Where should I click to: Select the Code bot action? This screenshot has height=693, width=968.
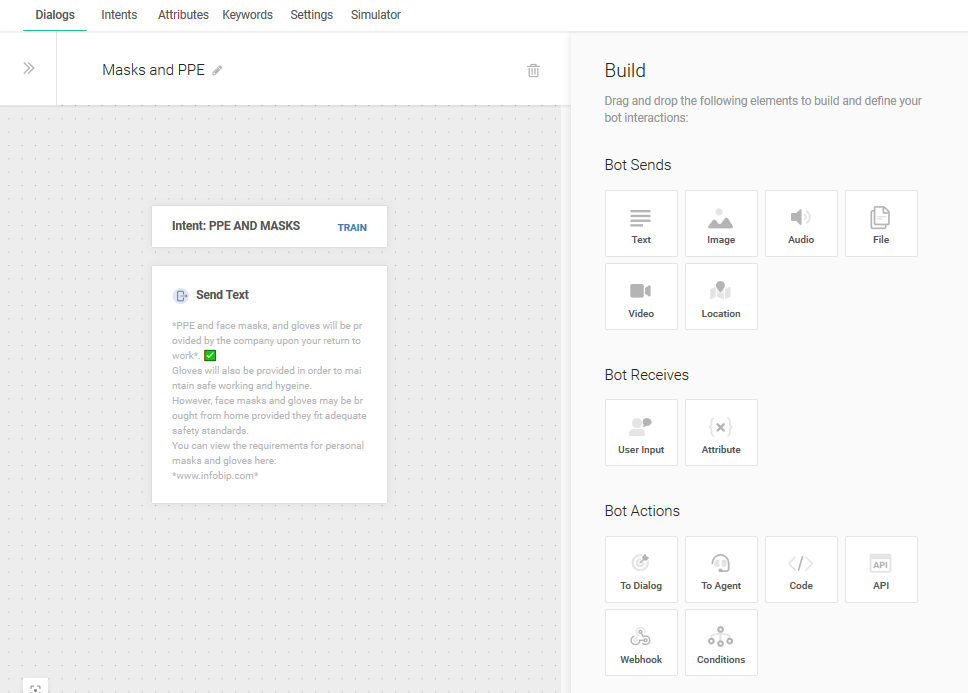tap(801, 570)
